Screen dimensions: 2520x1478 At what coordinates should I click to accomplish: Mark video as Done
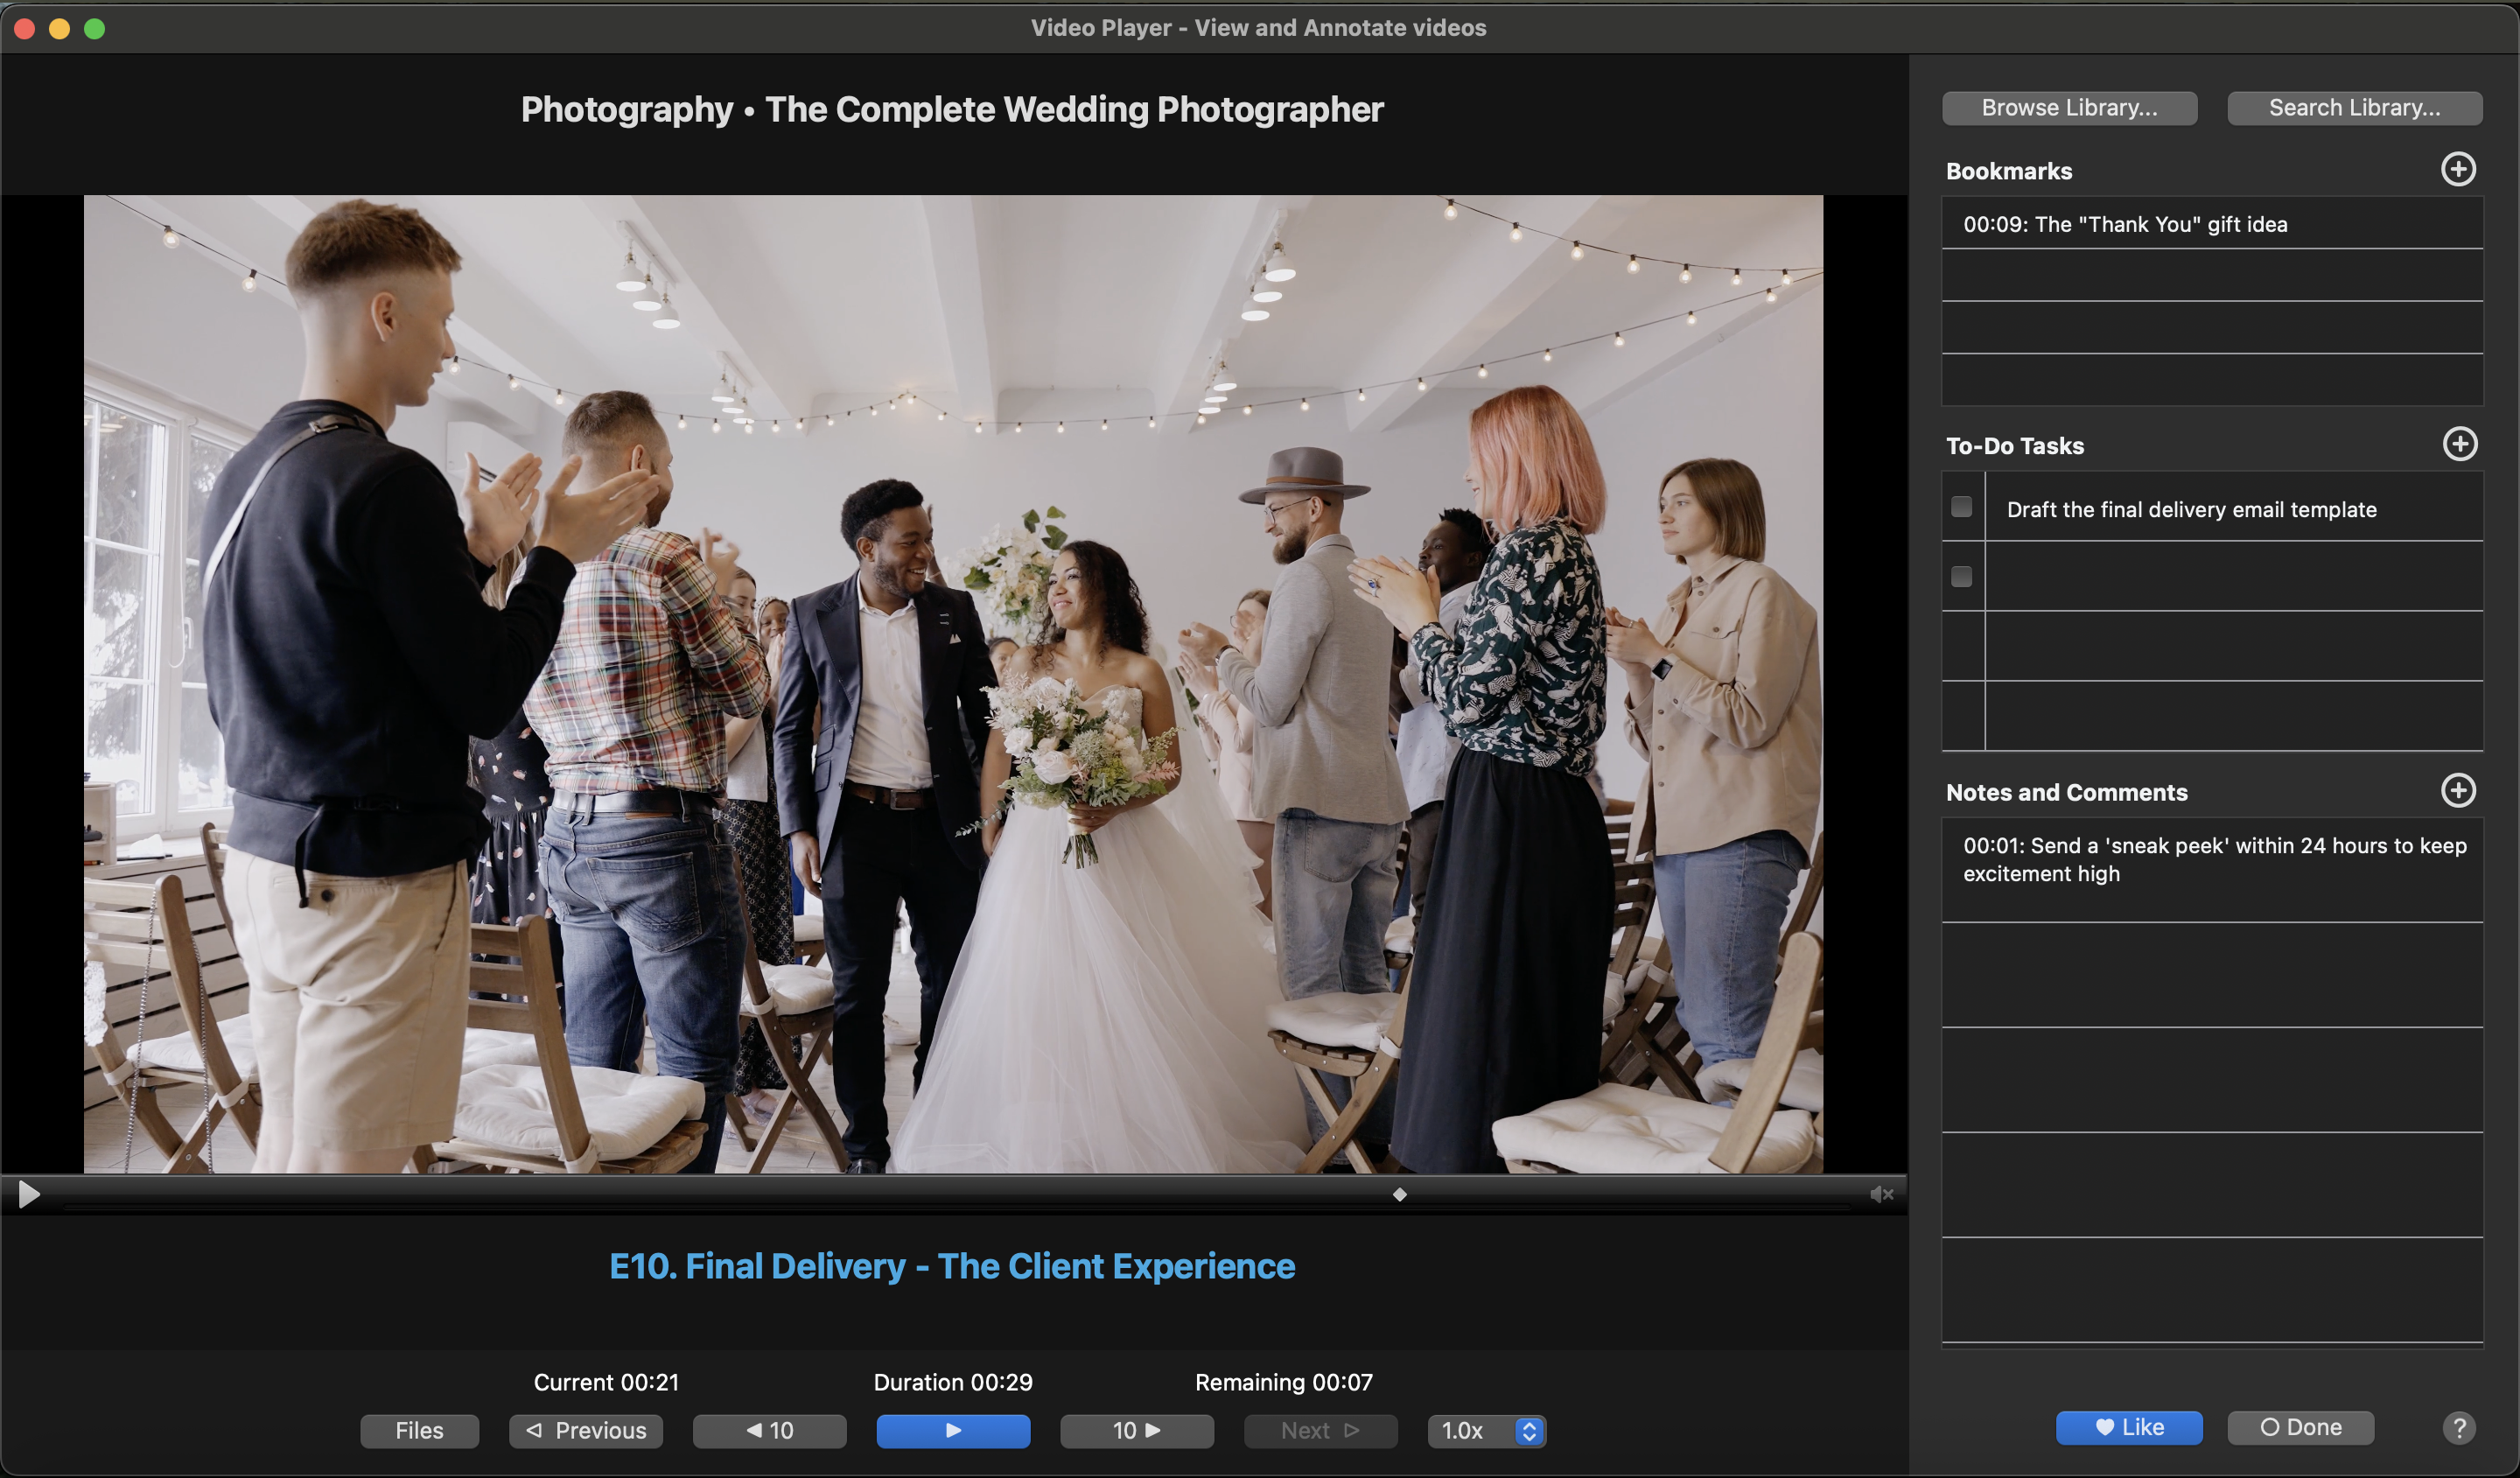coord(2300,1427)
